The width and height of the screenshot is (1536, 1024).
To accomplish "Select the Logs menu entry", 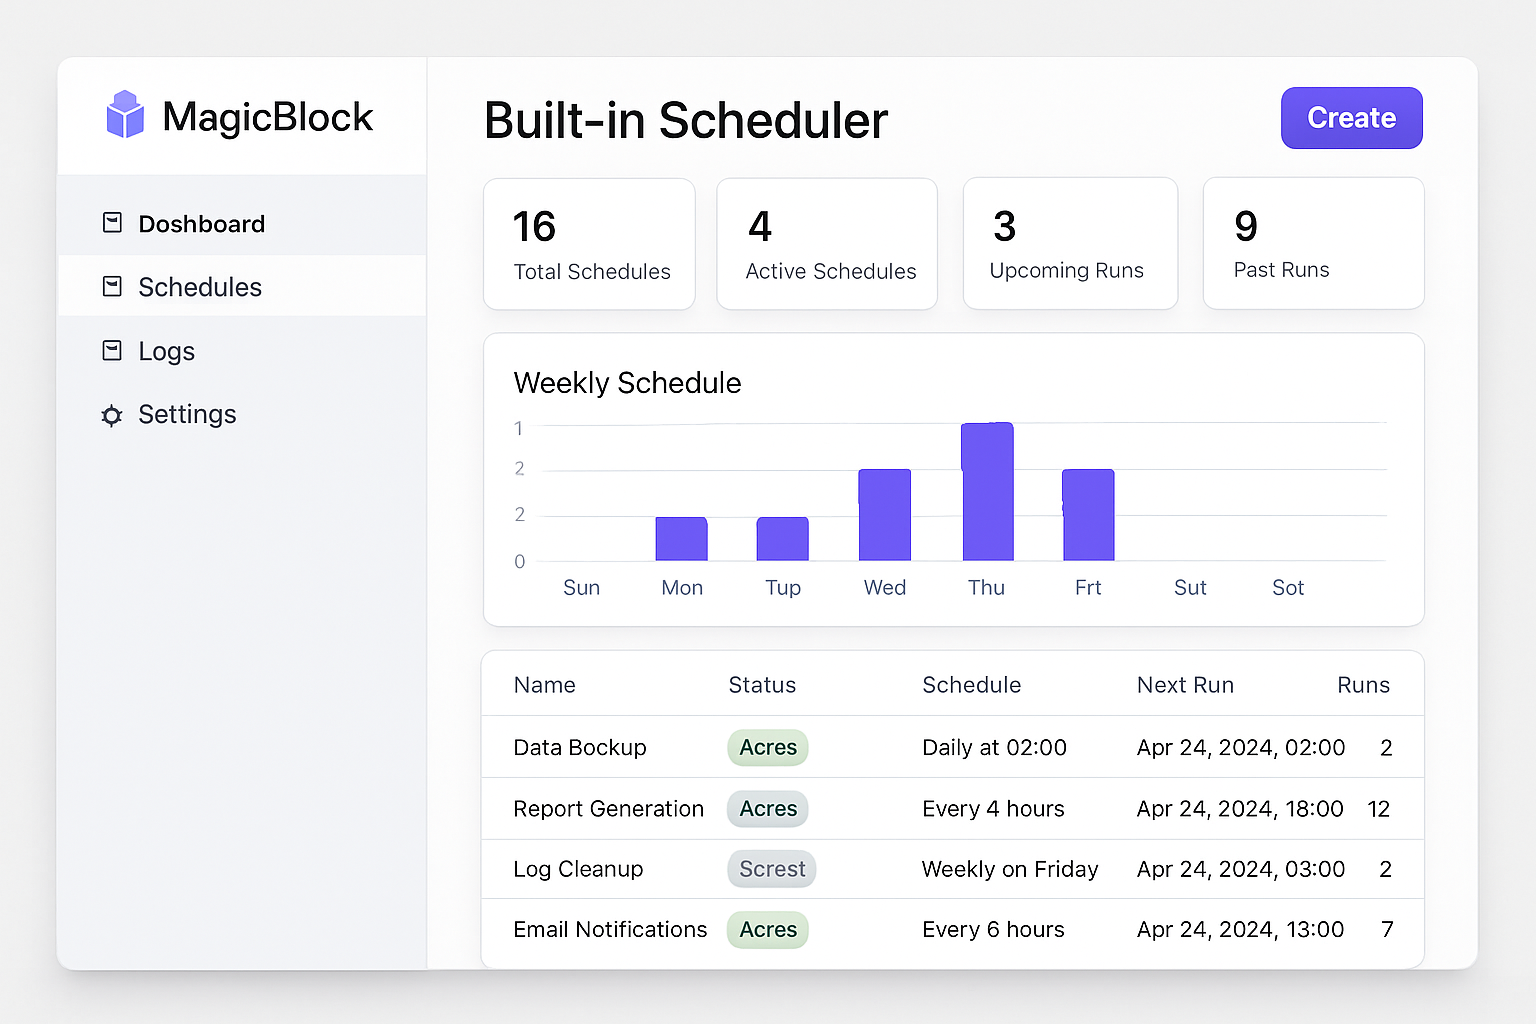I will coord(166,350).
